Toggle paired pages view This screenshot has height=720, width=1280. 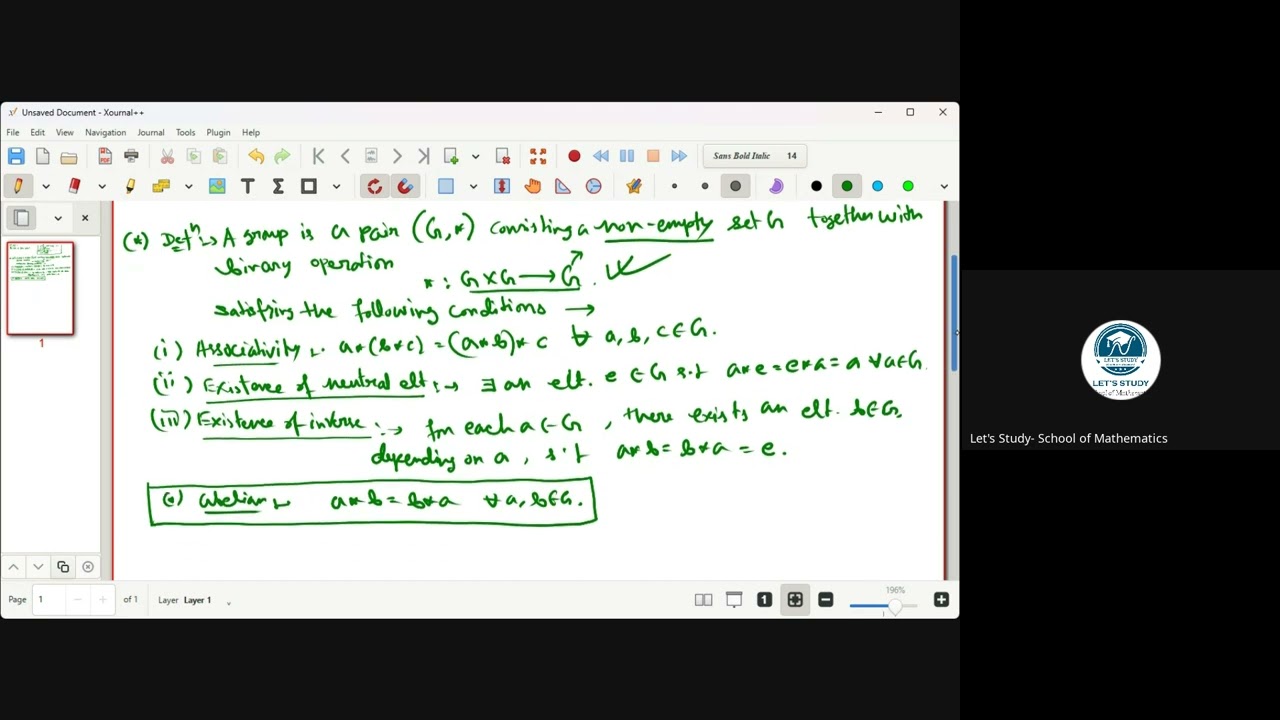(703, 600)
